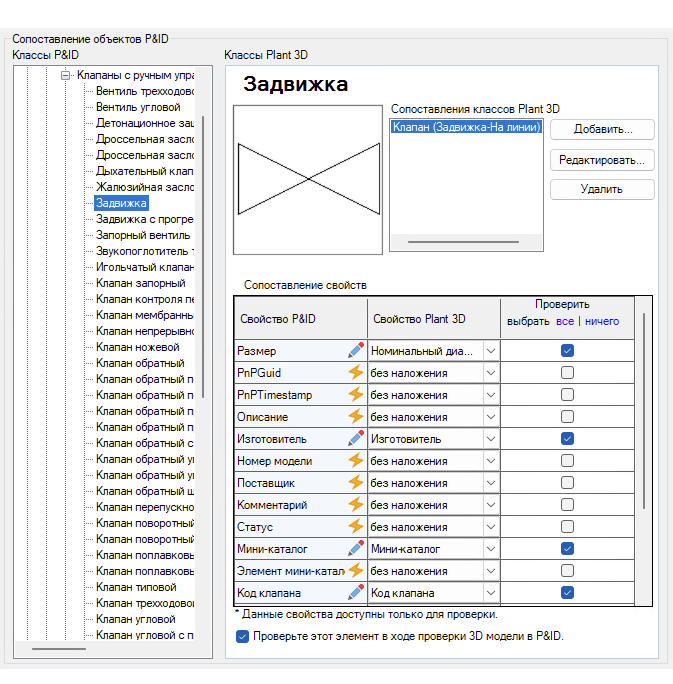Select Дыхательный клап tree item
The height and width of the screenshot is (684, 673).
coord(144,171)
